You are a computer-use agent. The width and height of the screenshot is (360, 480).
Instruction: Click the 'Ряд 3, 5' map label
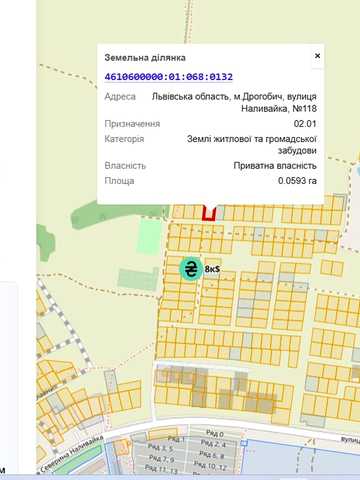161,448
